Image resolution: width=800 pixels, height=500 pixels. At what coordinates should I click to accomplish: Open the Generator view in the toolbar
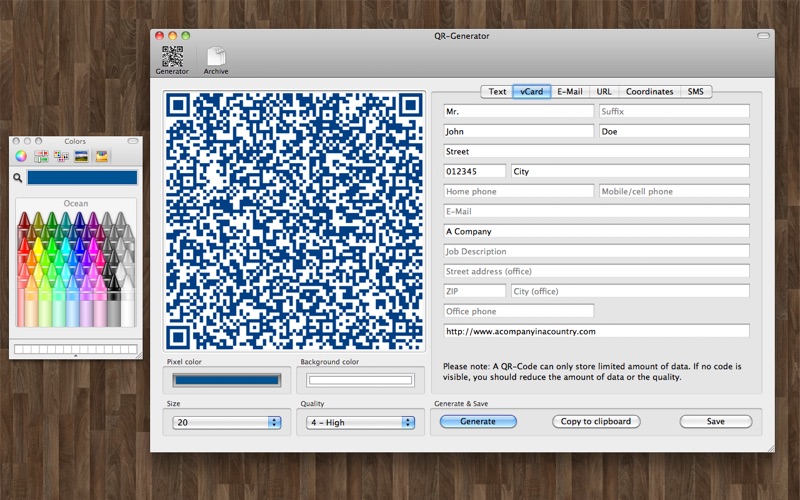click(x=172, y=60)
